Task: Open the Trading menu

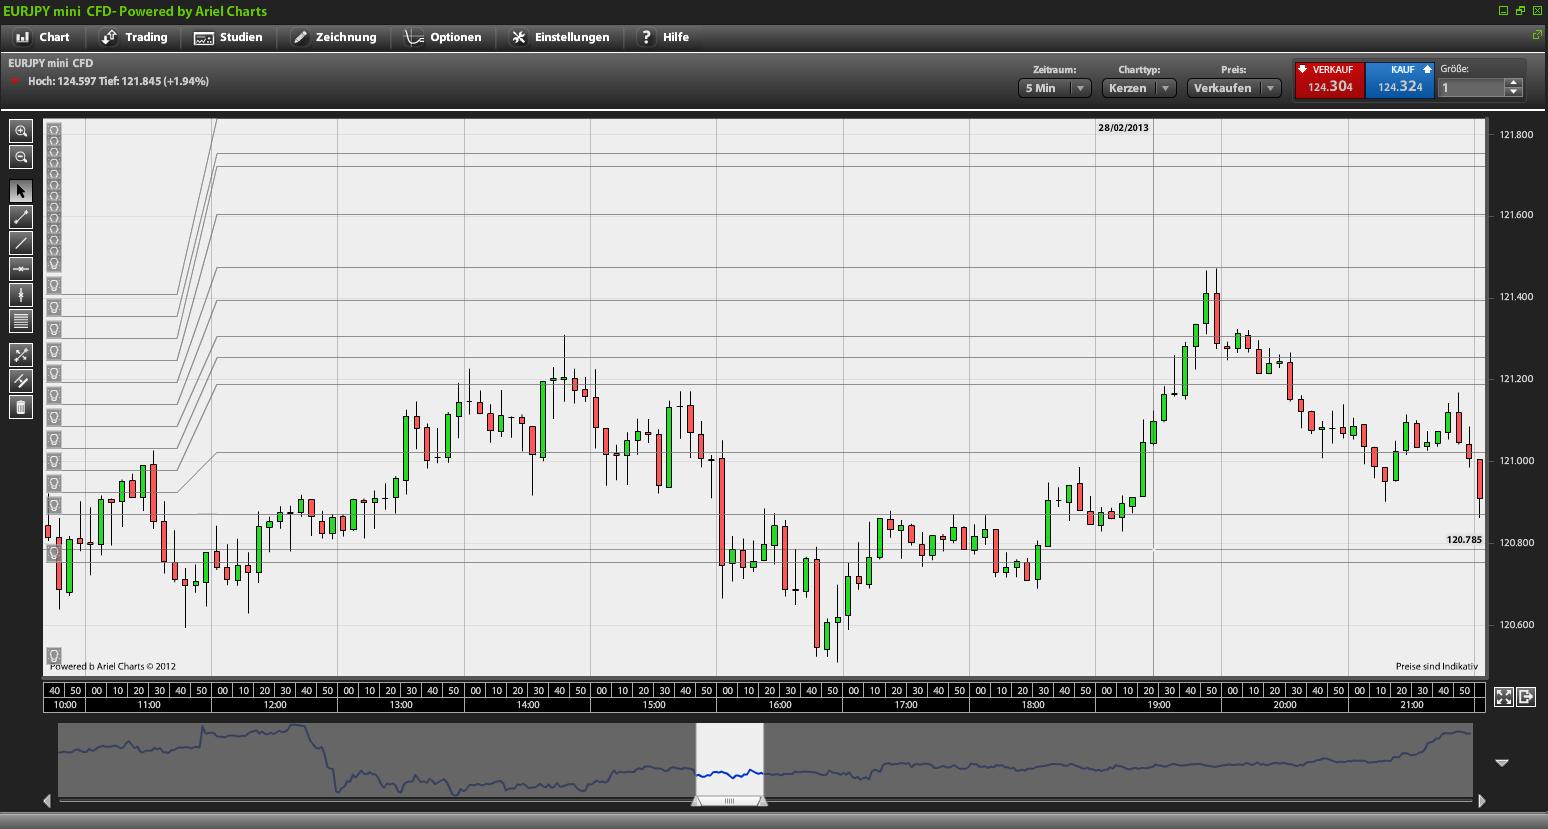Action: click(x=135, y=37)
